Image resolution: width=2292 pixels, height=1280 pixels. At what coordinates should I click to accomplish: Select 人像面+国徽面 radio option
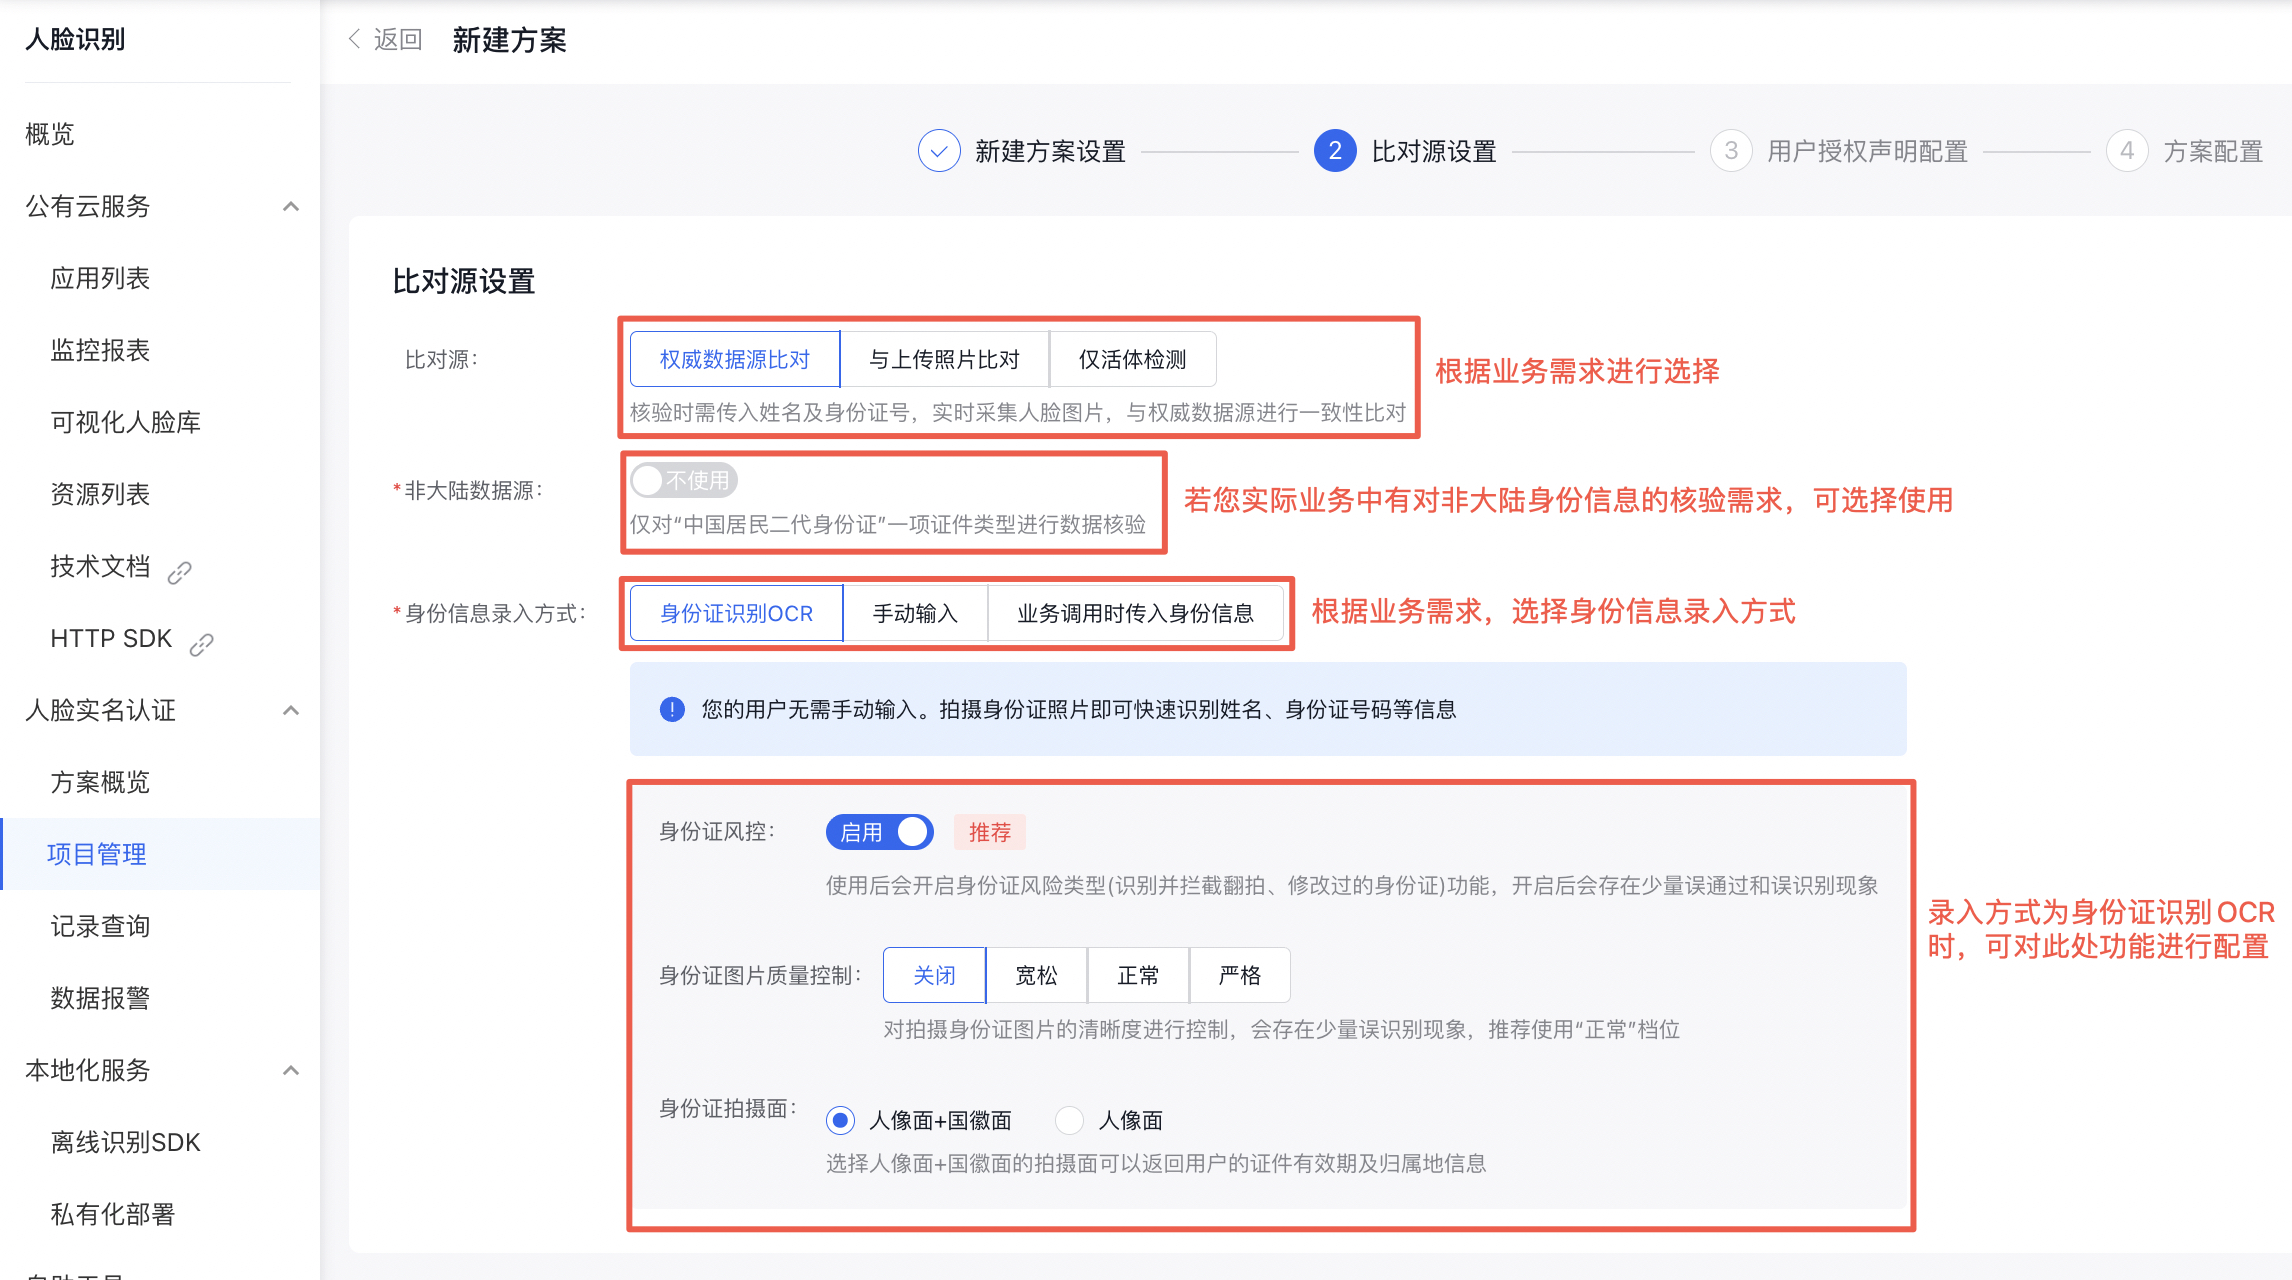841,1120
